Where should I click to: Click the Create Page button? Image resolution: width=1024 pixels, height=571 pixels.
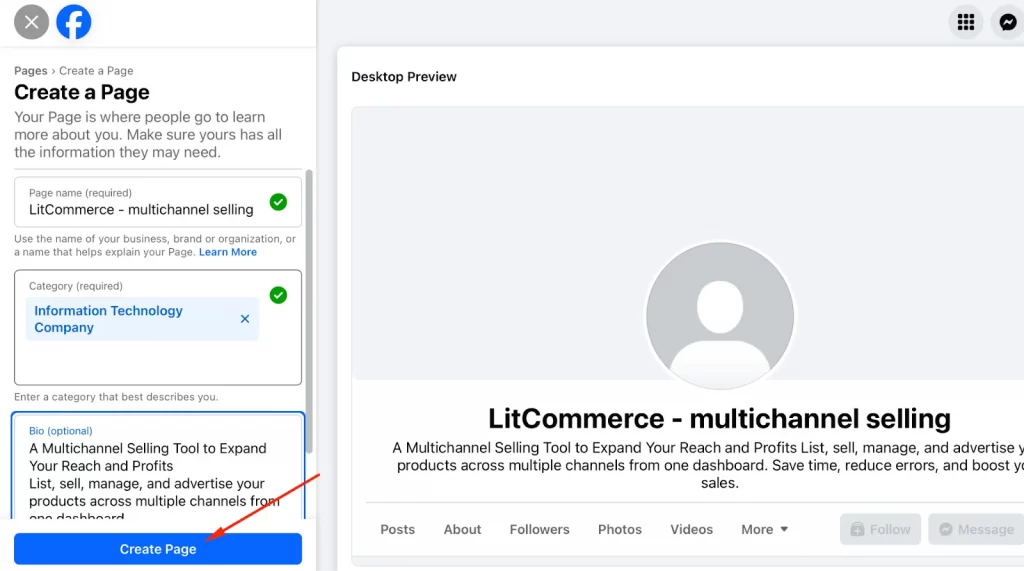tap(158, 549)
